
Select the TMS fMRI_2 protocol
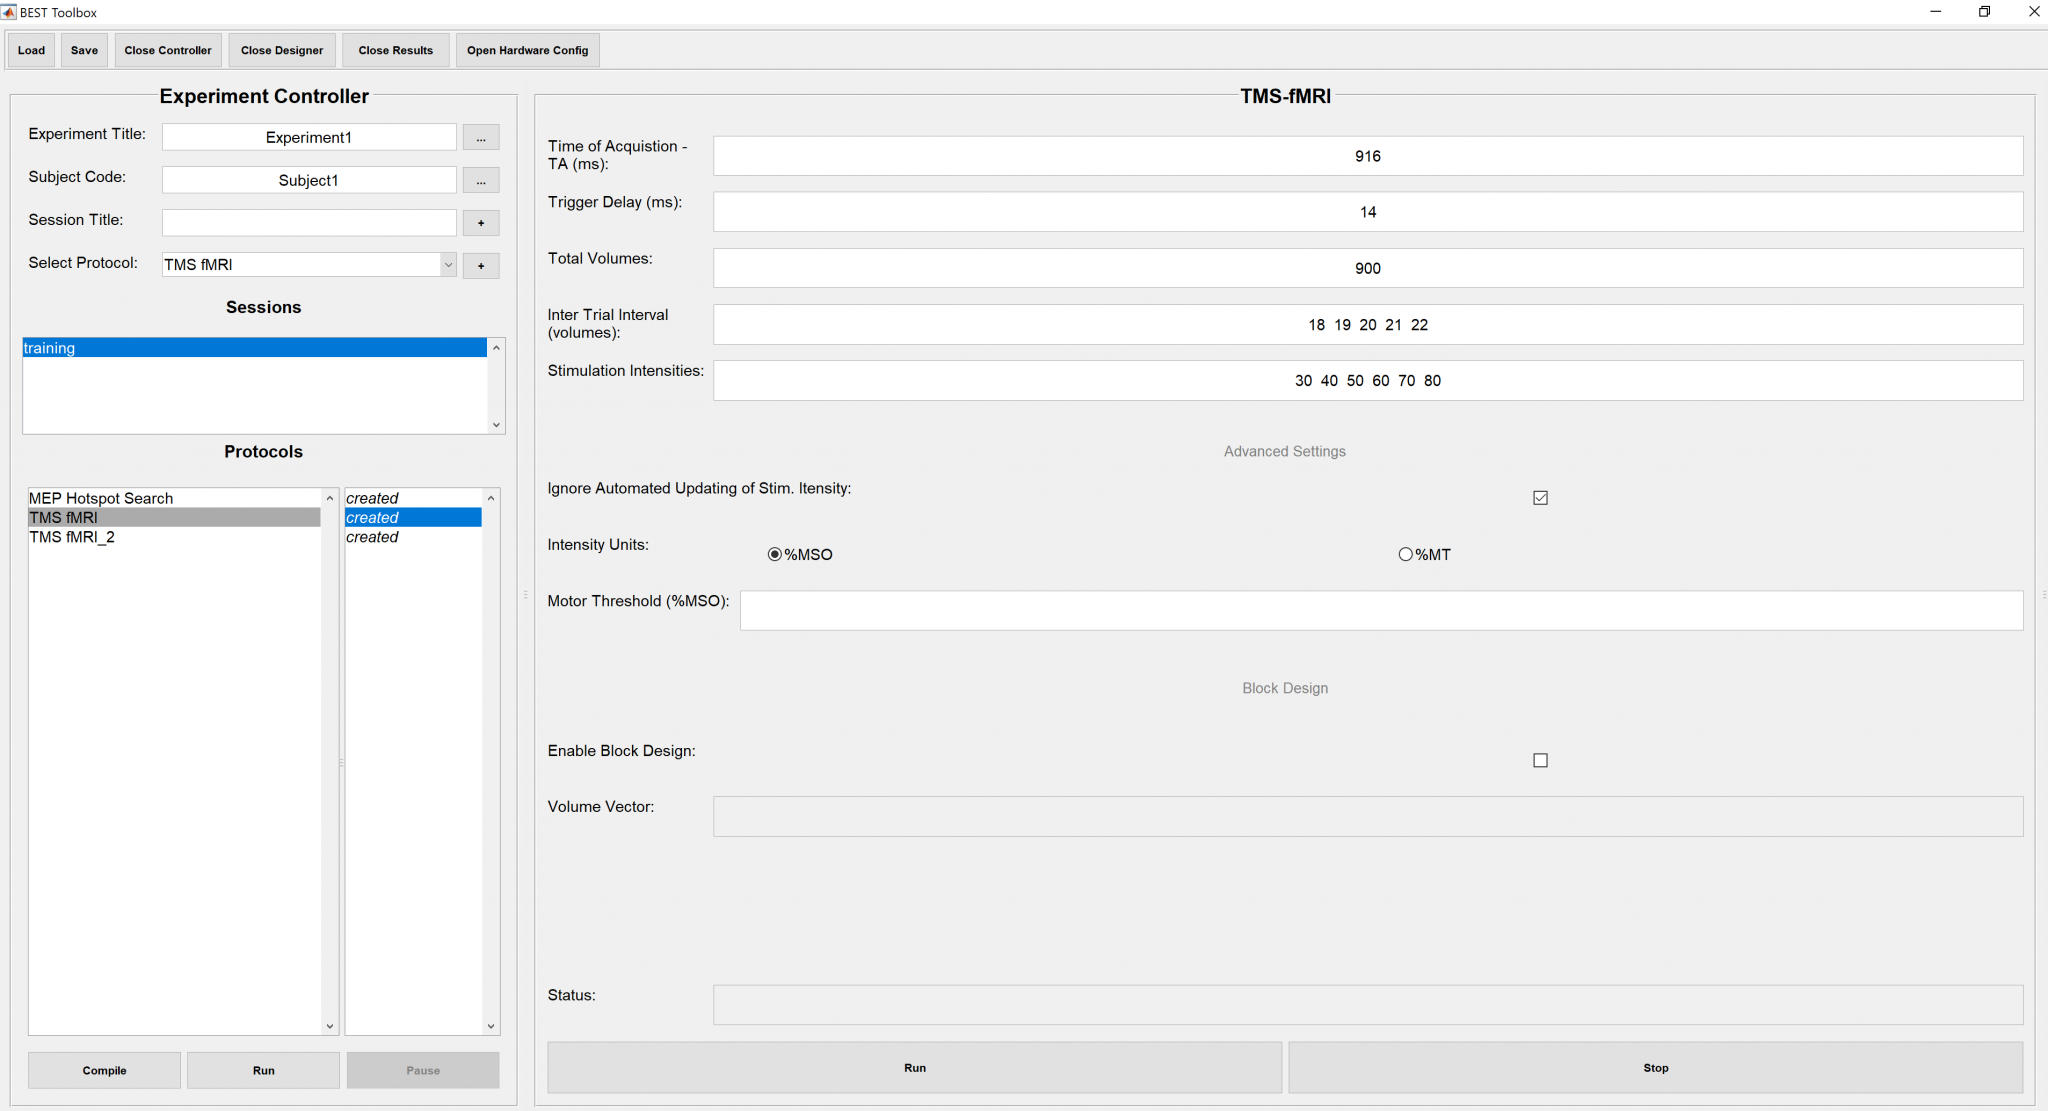click(x=174, y=537)
